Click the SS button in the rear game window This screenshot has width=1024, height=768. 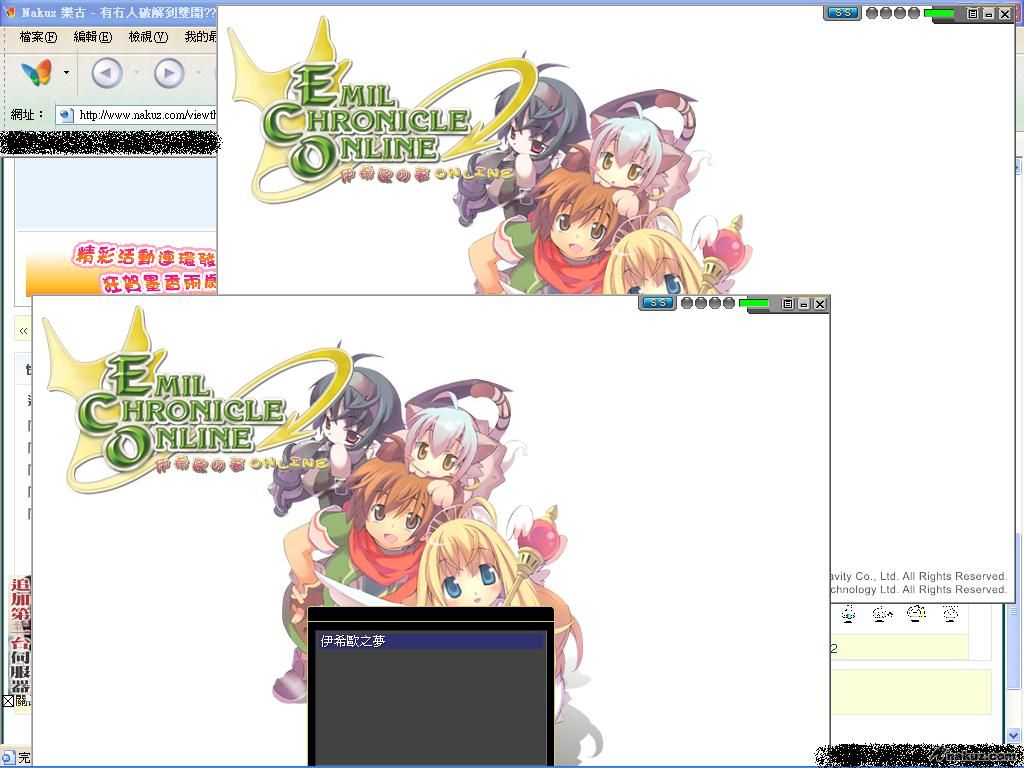(842, 13)
